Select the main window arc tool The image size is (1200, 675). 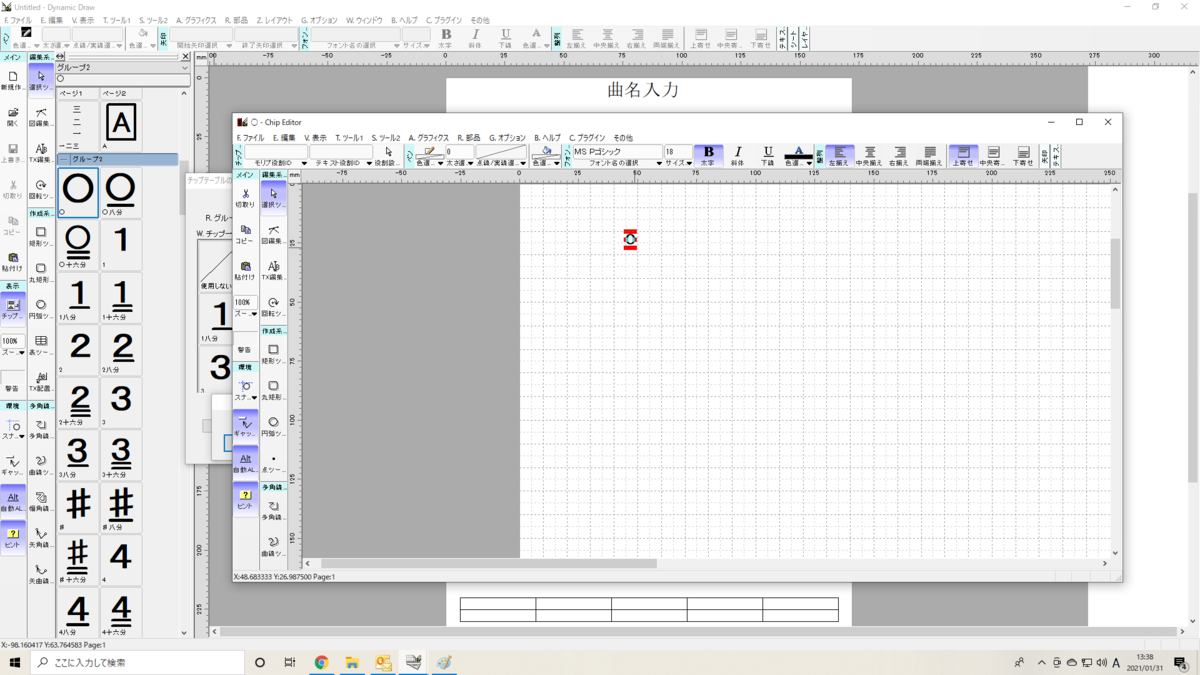coord(41,309)
